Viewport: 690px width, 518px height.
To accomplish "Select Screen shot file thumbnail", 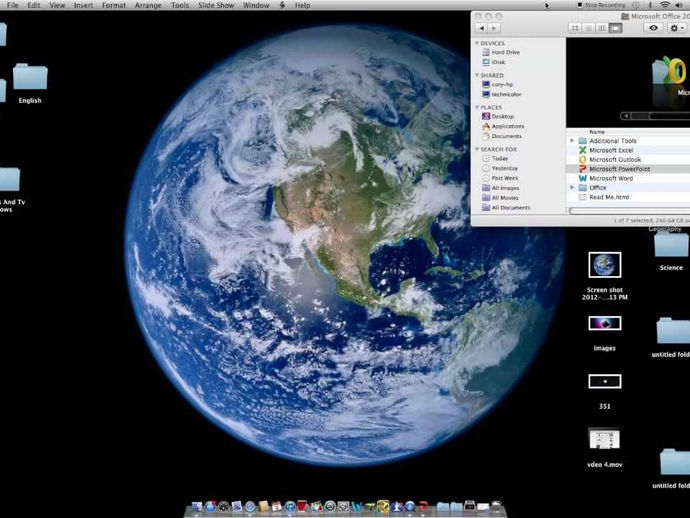I will (x=605, y=265).
